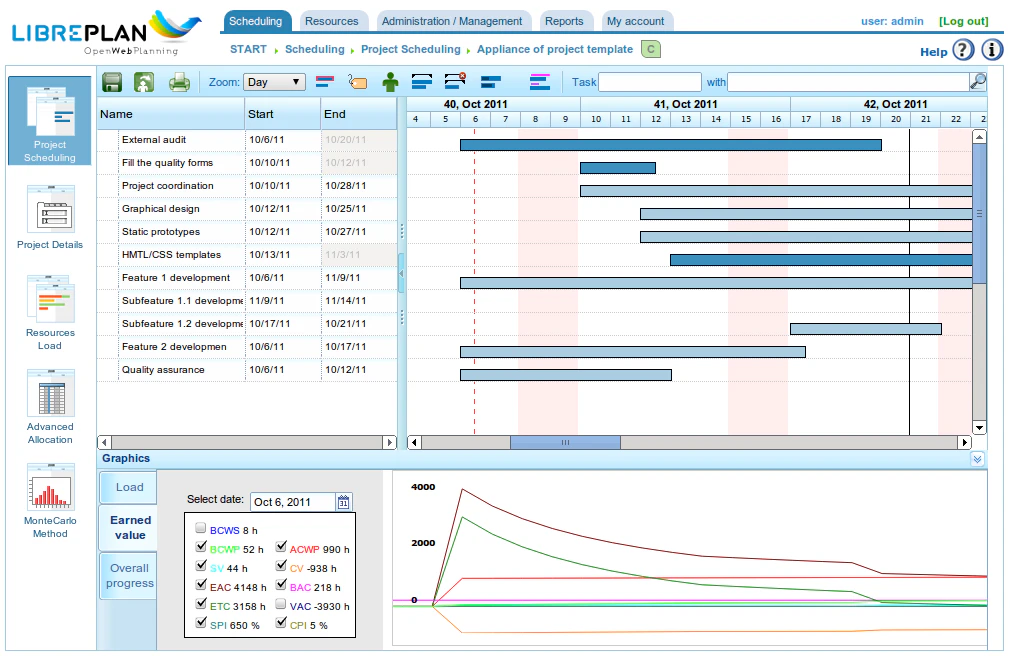Screen dimensions: 1010x656
Task: Click the green floppy-disk save icon
Action: pyautogui.click(x=112, y=82)
